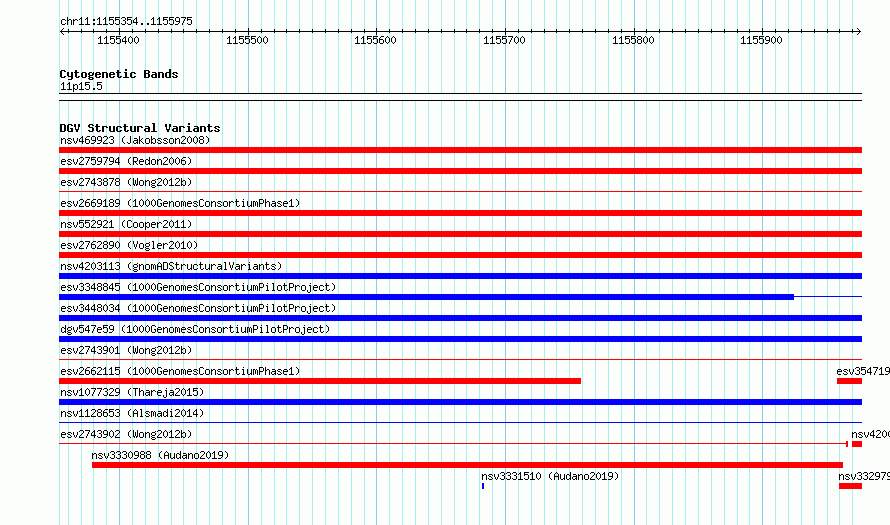Click the partially visible esv354719 label
Viewport: 890px width, 525px height.
tap(863, 371)
